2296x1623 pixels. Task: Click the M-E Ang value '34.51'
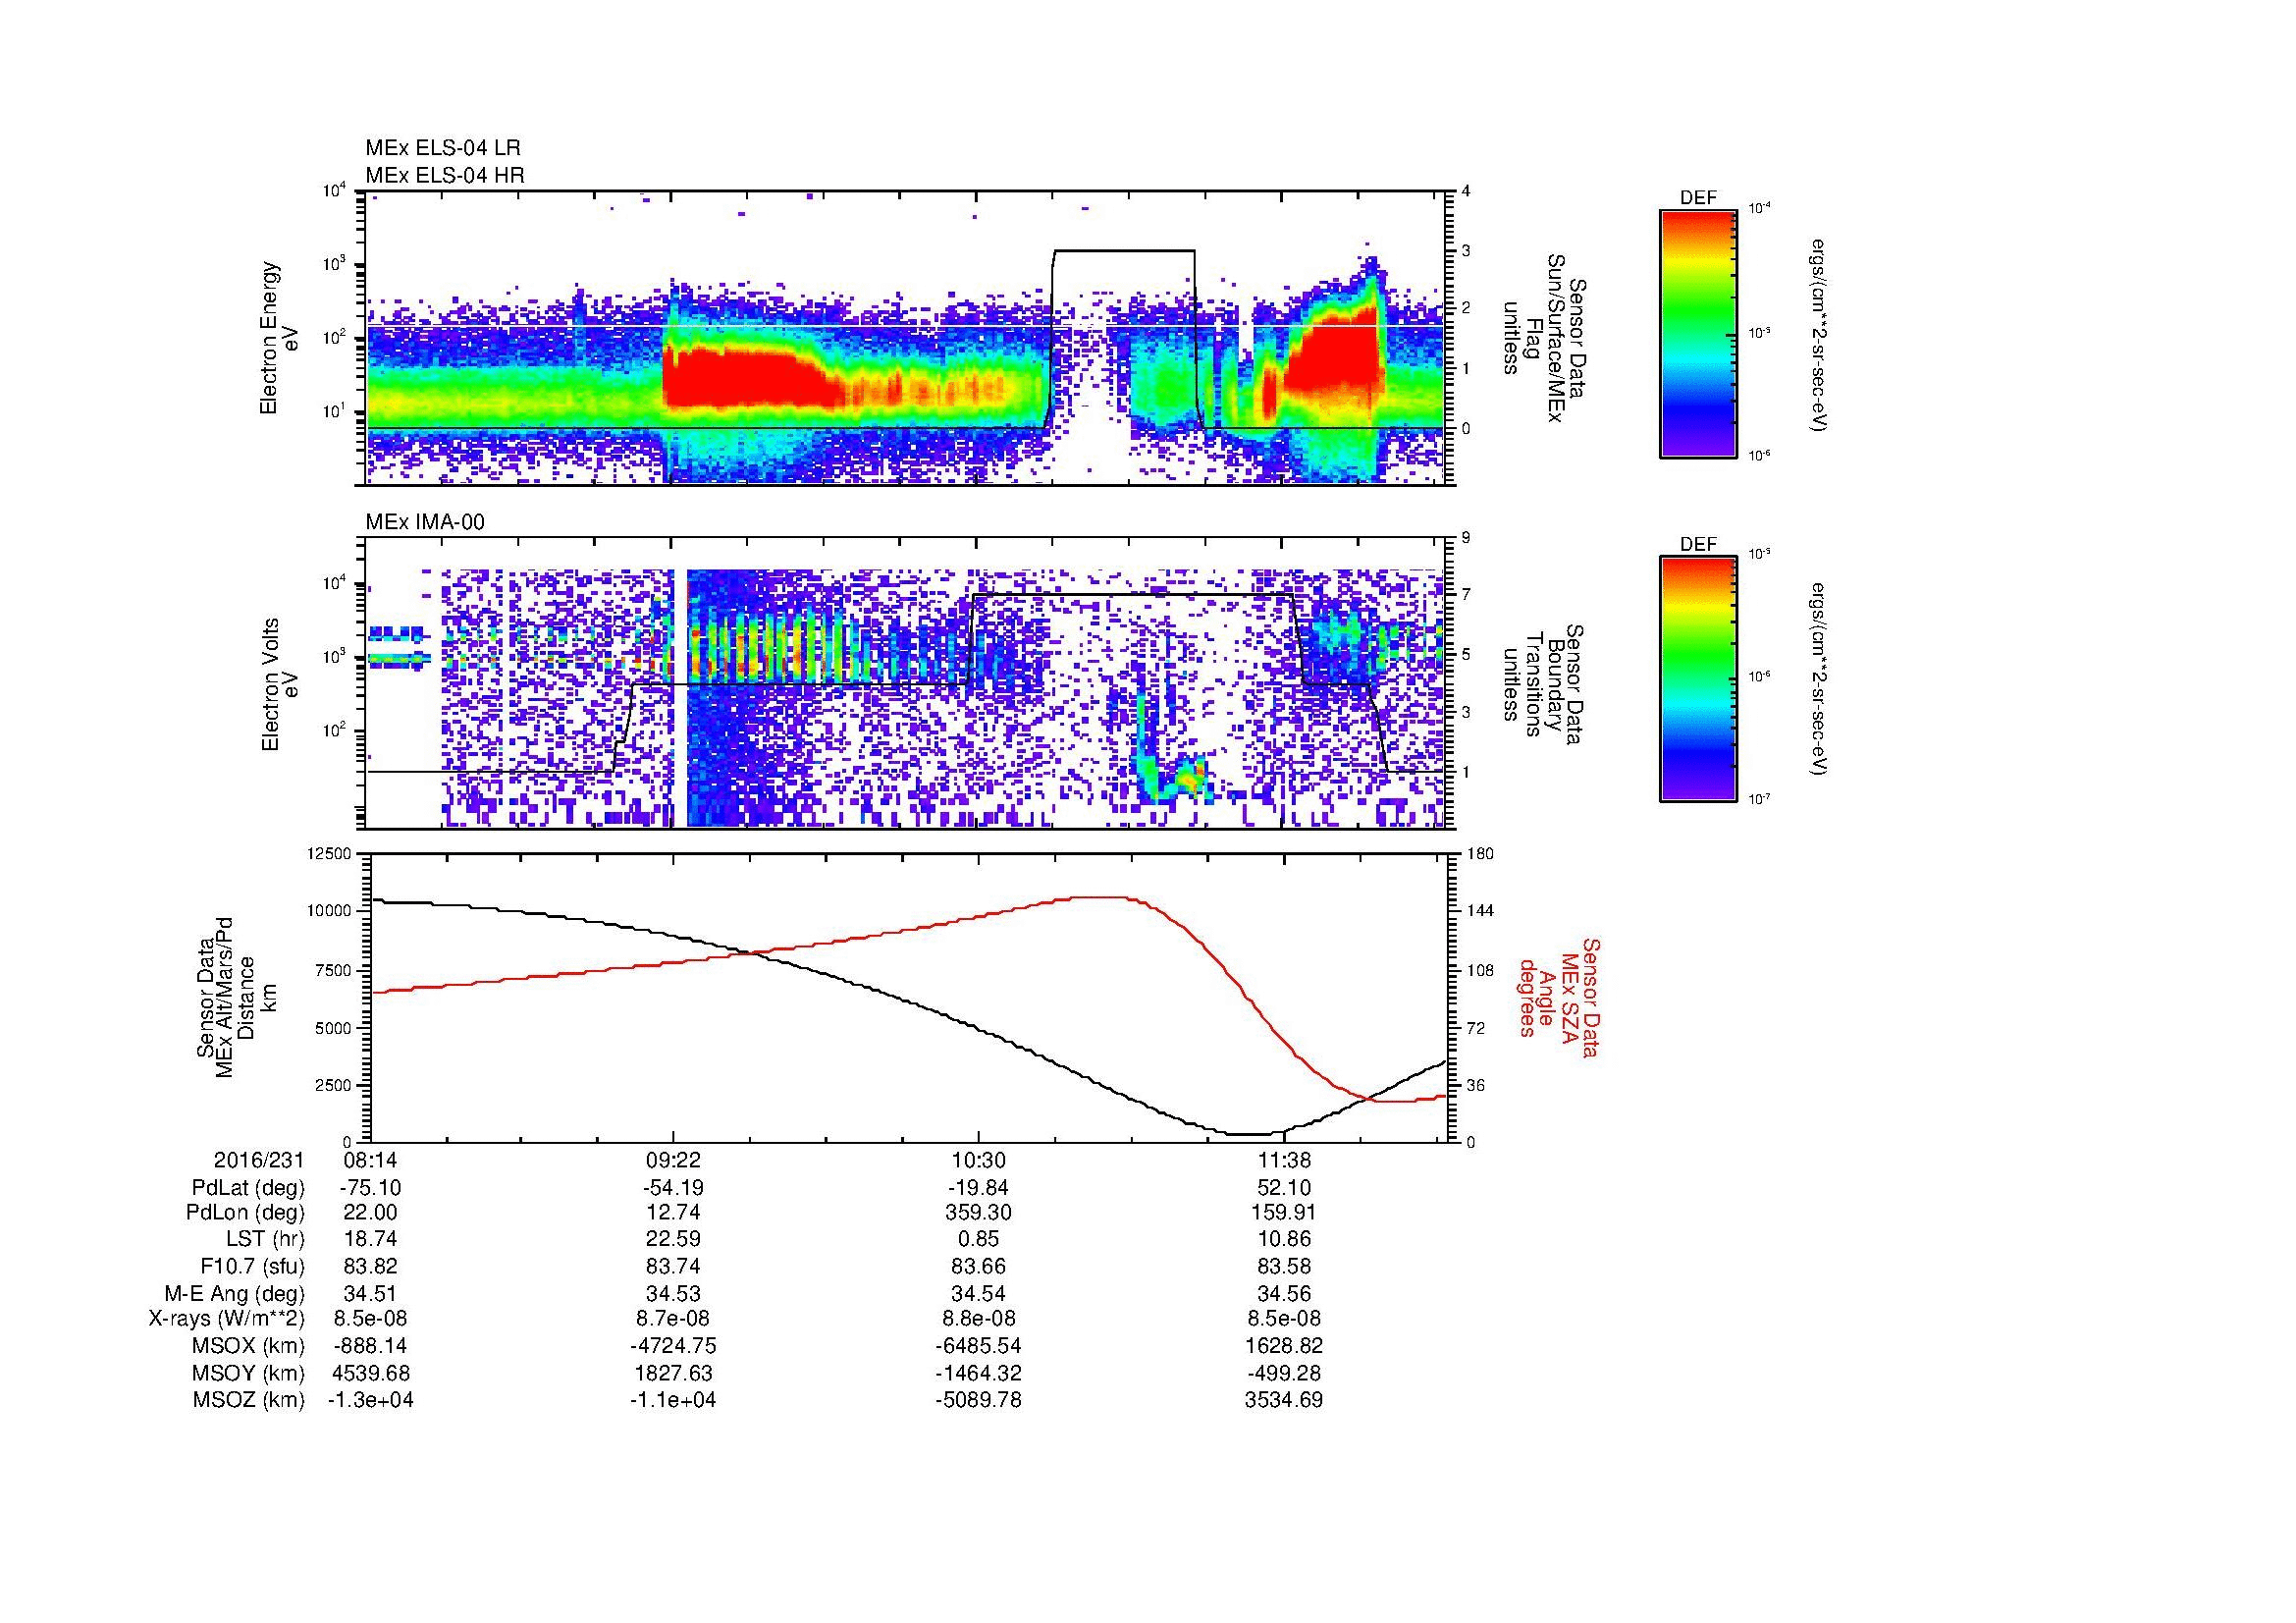(371, 1293)
